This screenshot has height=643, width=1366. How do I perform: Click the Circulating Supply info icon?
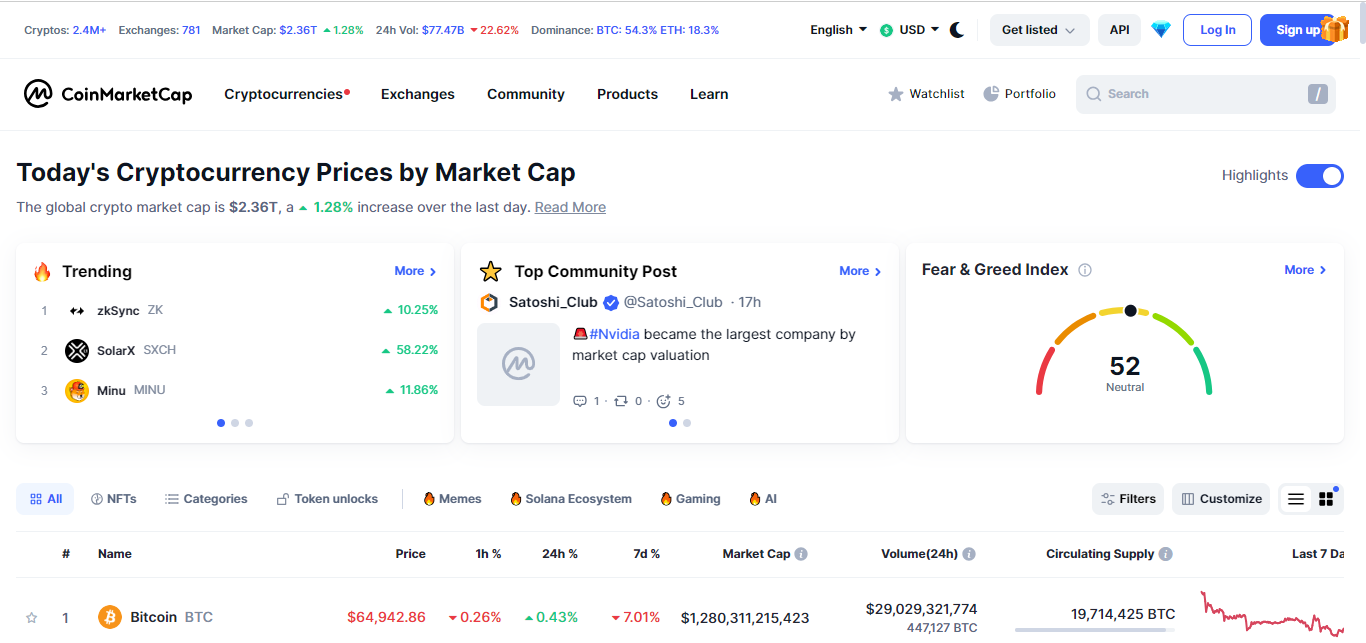tap(1166, 554)
